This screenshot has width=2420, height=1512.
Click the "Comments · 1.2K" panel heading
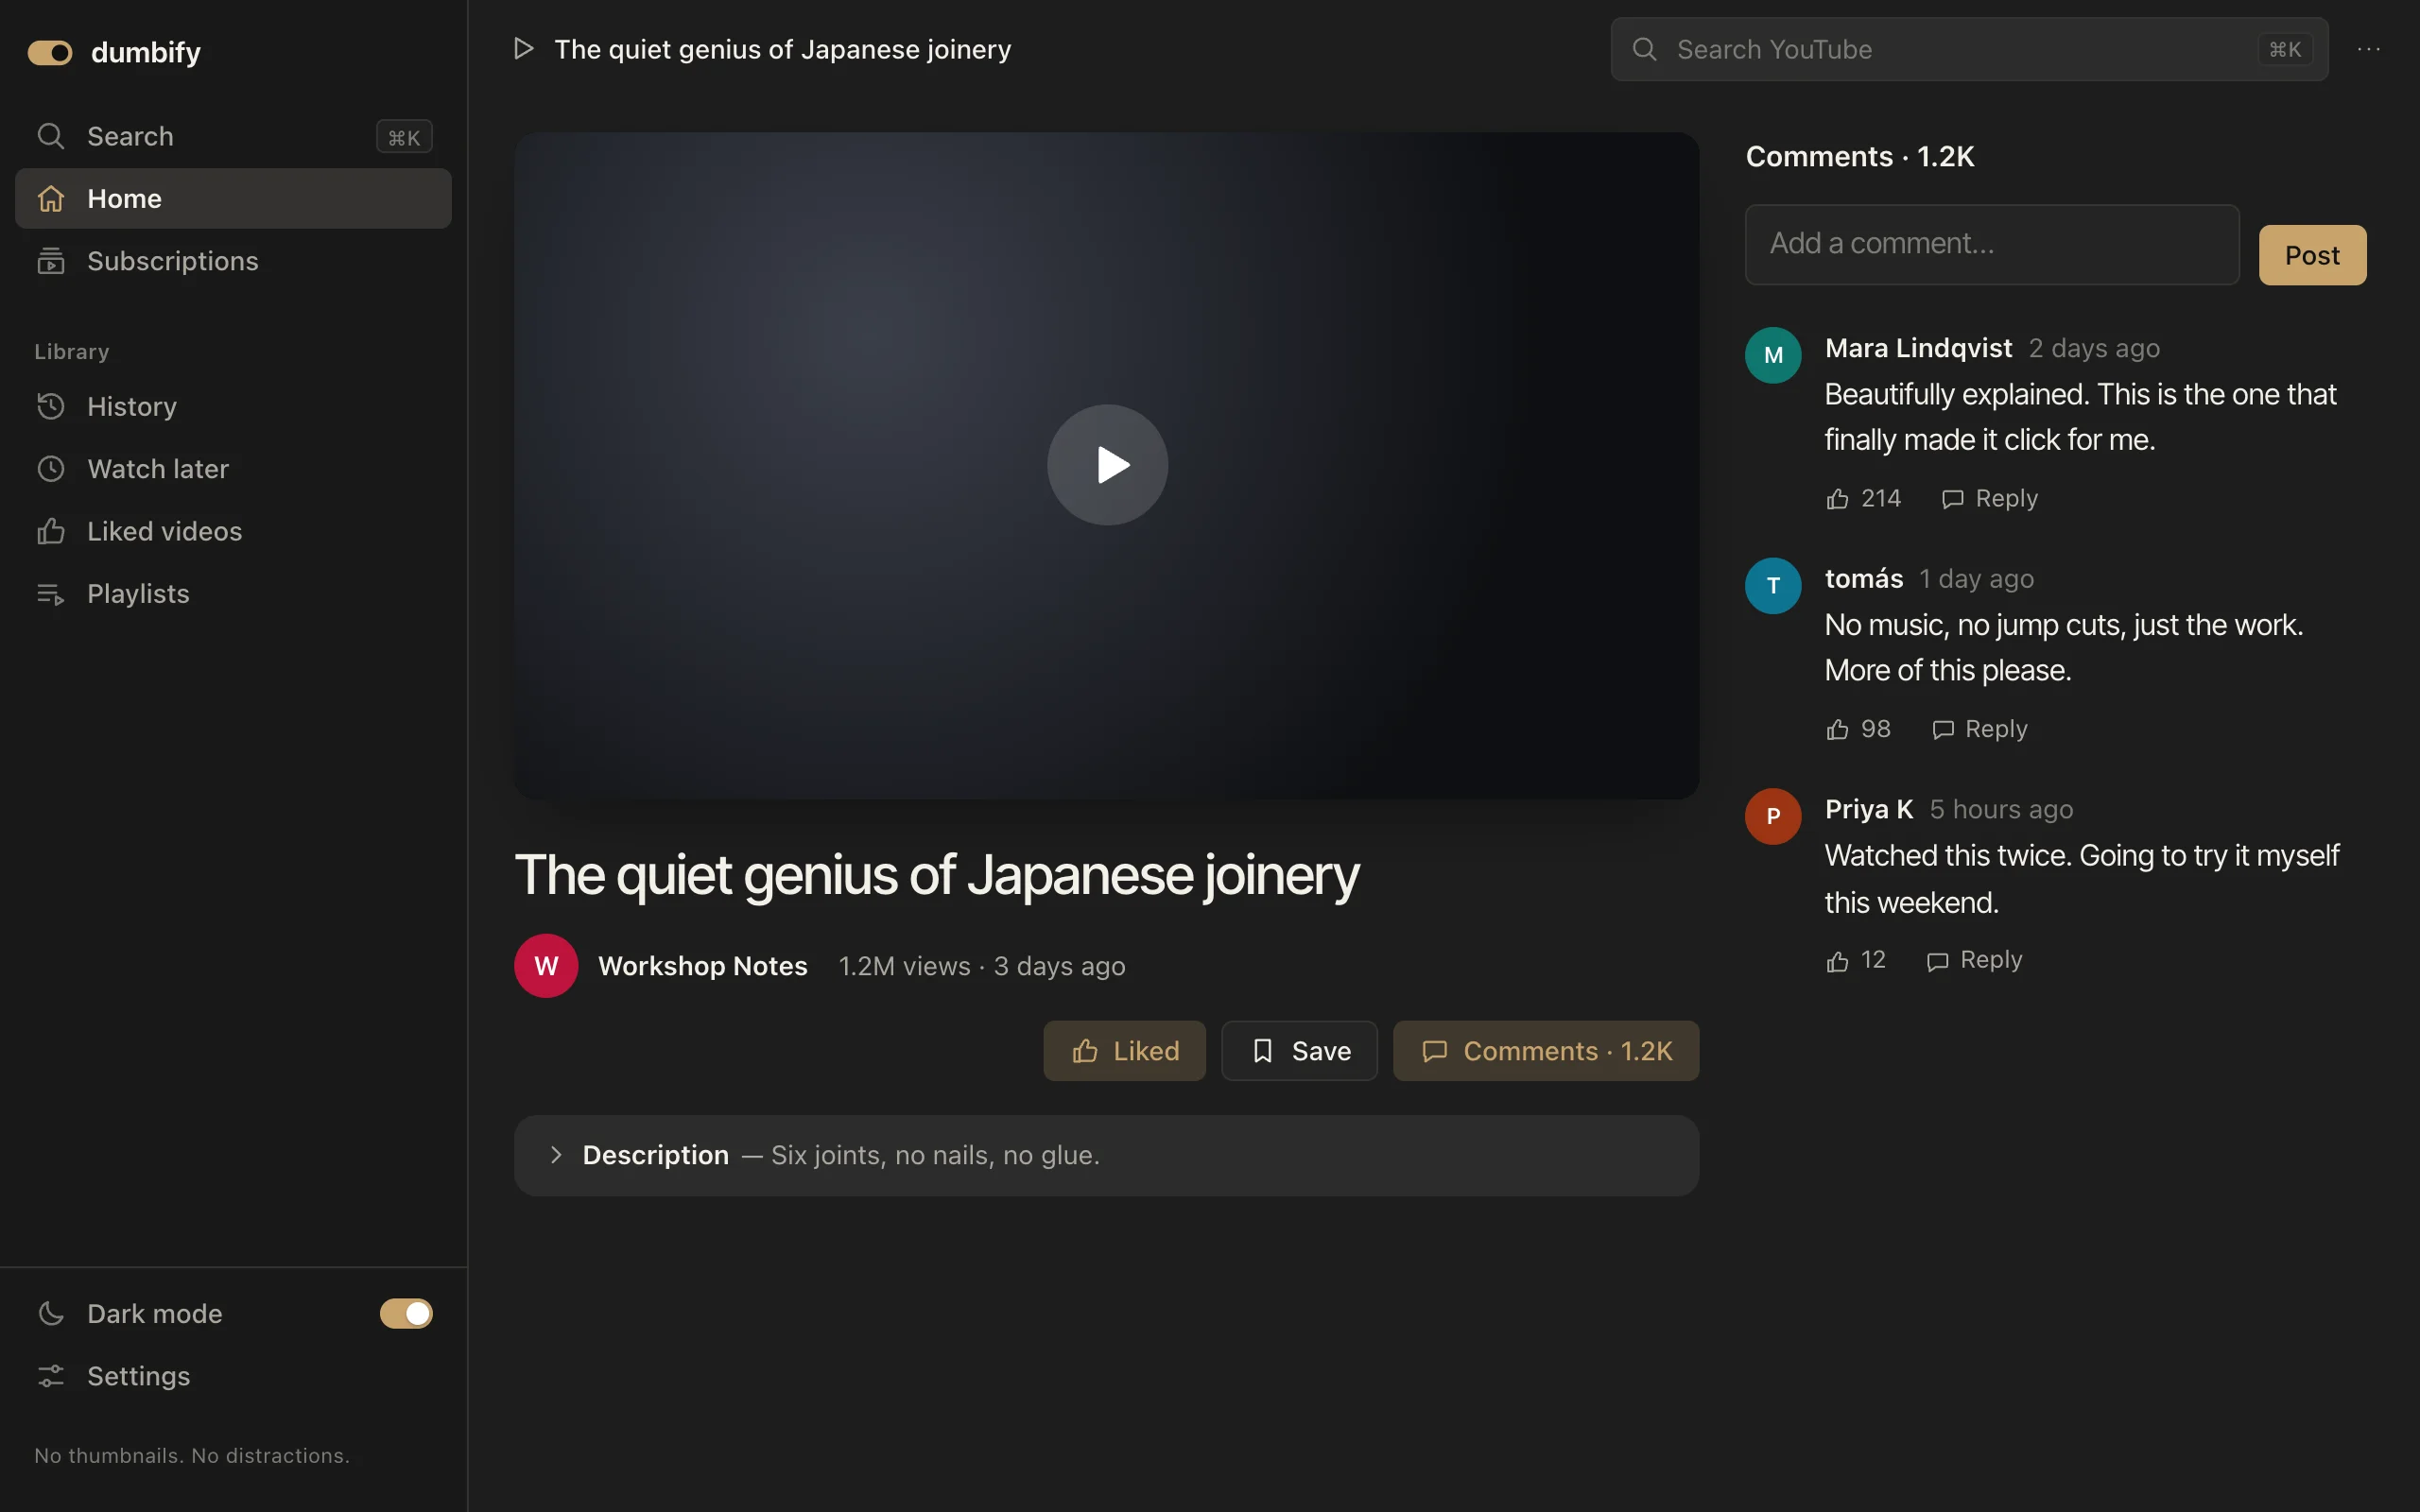(1860, 156)
